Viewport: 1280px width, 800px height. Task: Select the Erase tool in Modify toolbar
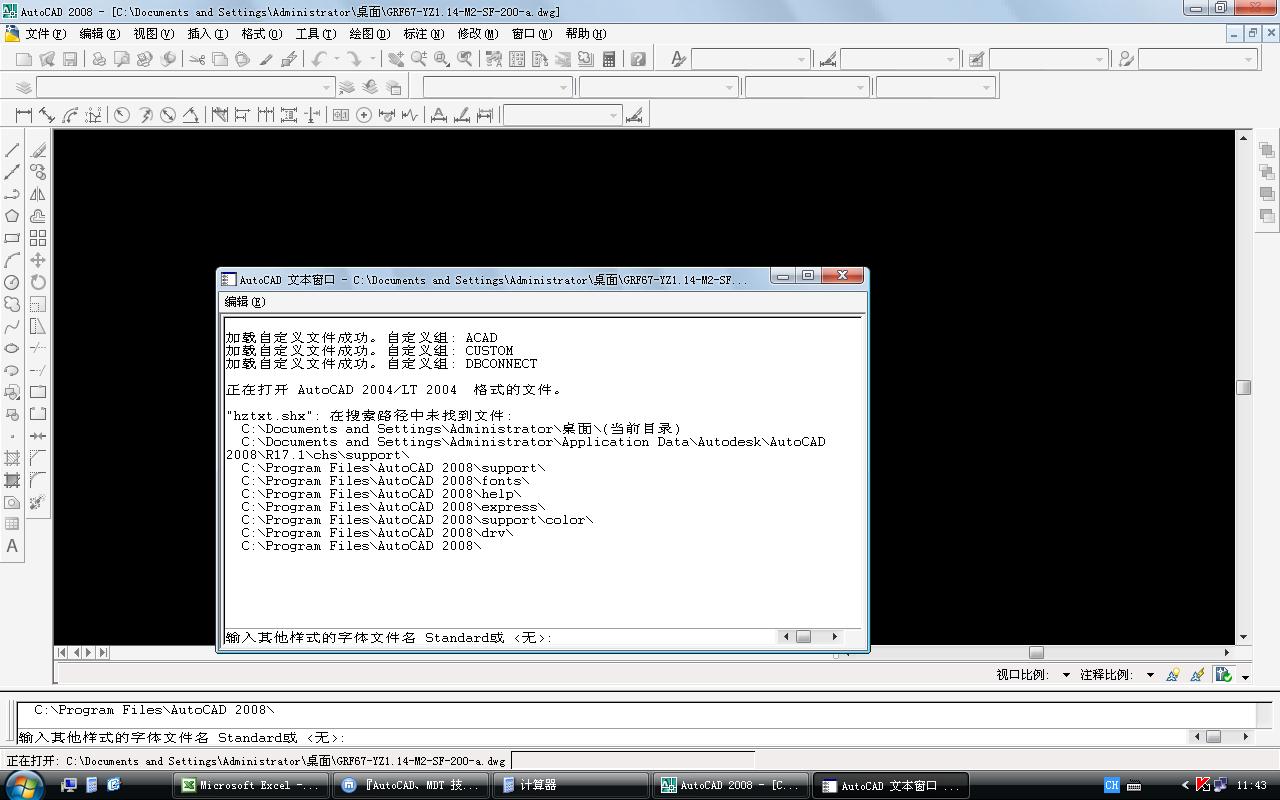coord(38,150)
